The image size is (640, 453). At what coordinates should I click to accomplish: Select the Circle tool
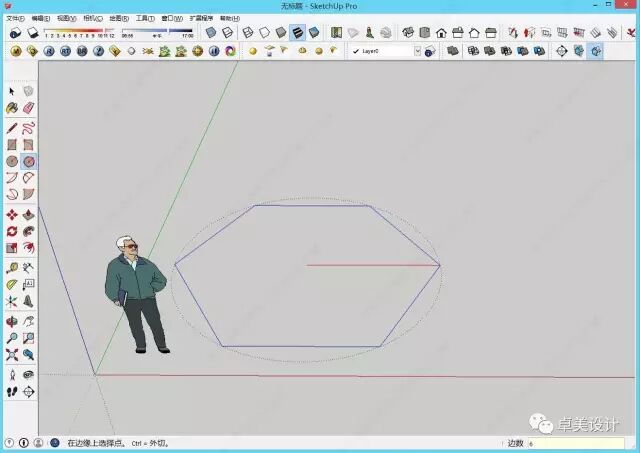pos(12,162)
